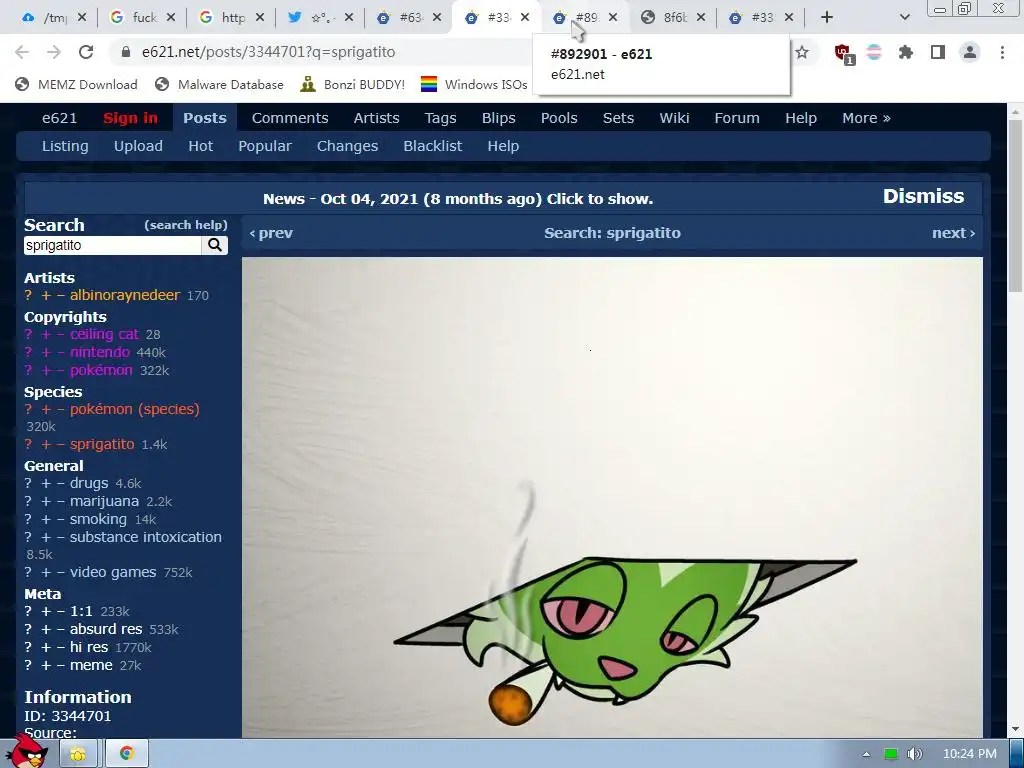Open the Artists menu item

(x=376, y=118)
